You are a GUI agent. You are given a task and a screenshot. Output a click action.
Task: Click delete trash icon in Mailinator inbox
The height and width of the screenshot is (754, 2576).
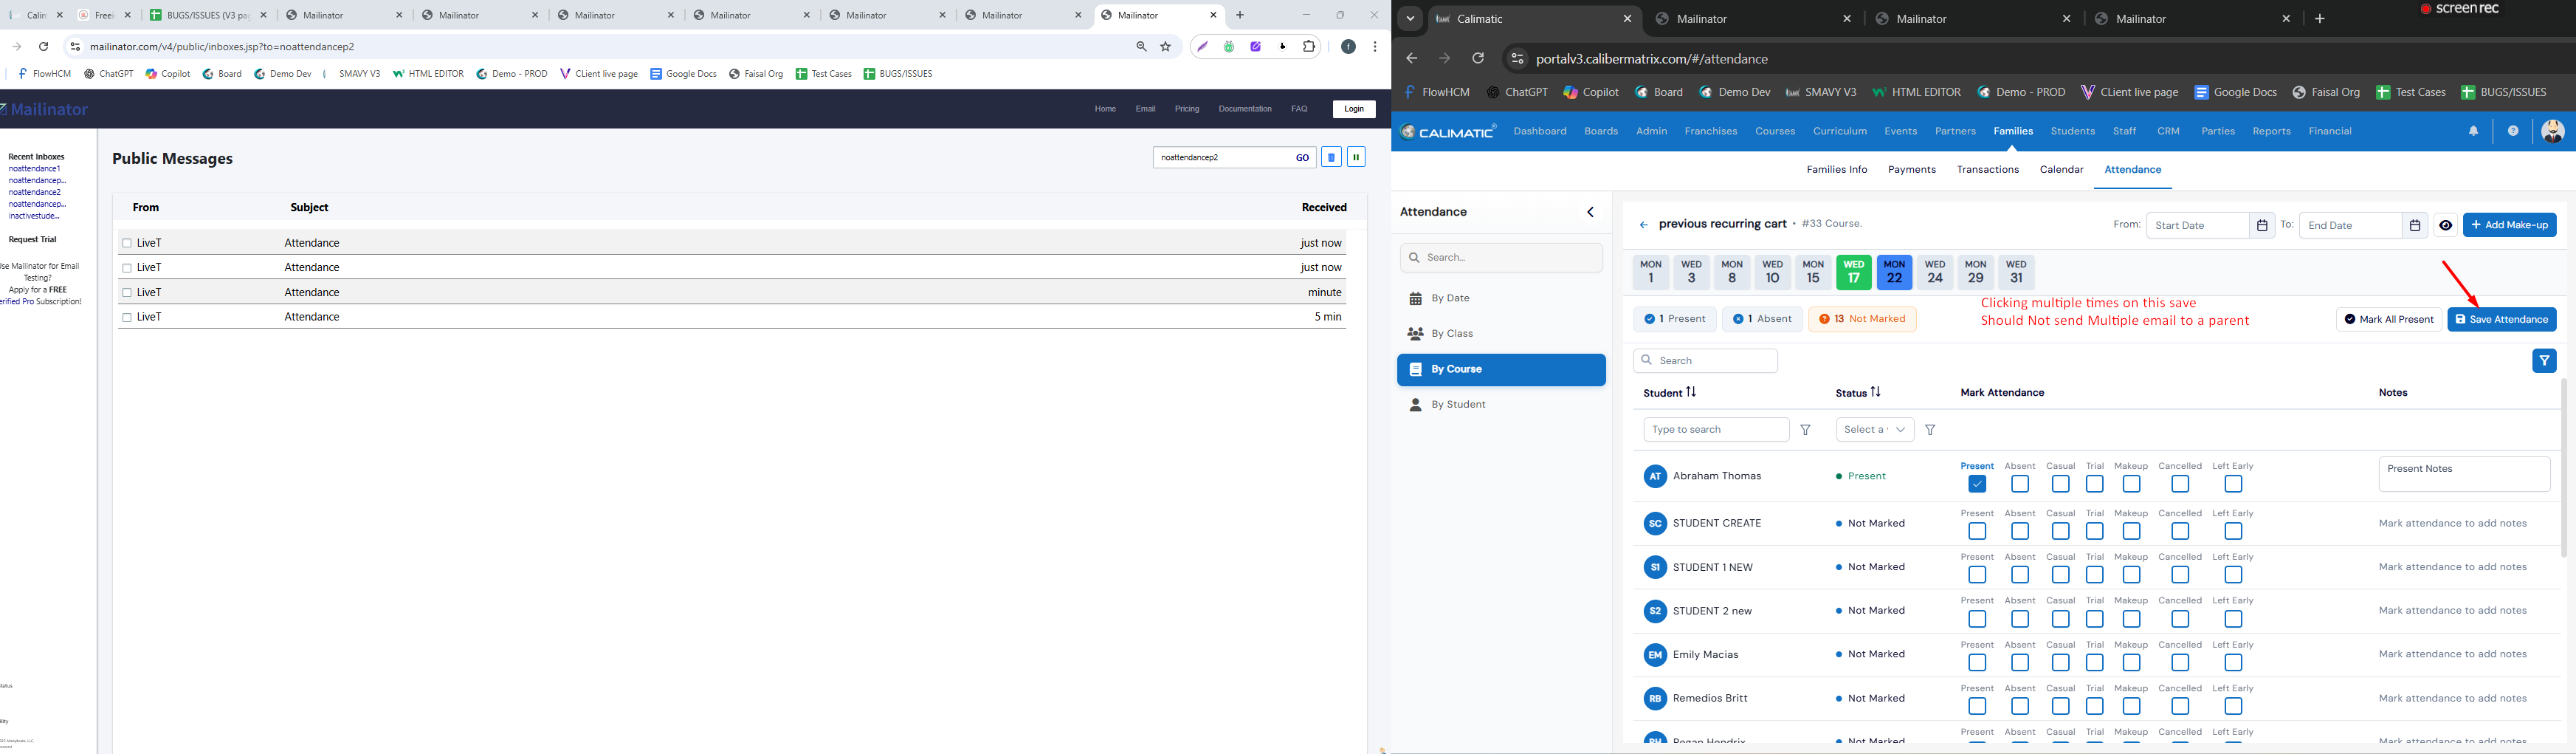coord(1331,157)
